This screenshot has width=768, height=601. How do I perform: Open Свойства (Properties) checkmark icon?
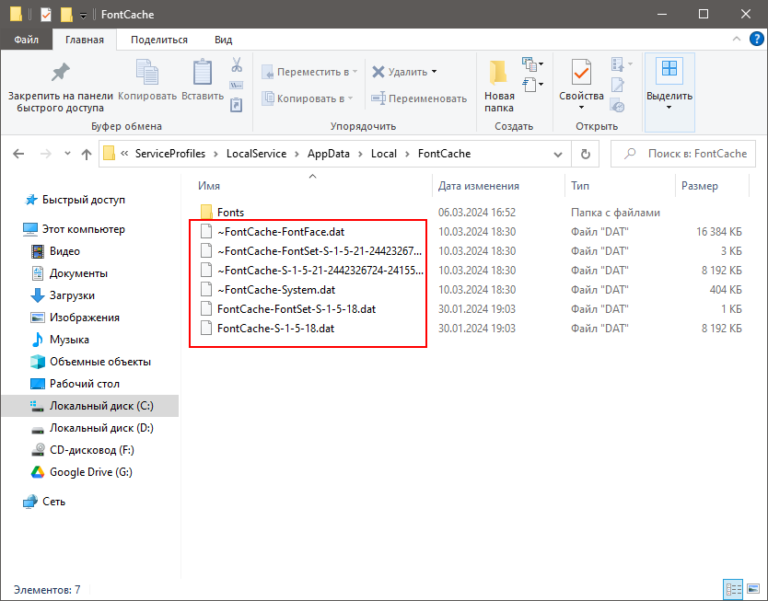(581, 74)
